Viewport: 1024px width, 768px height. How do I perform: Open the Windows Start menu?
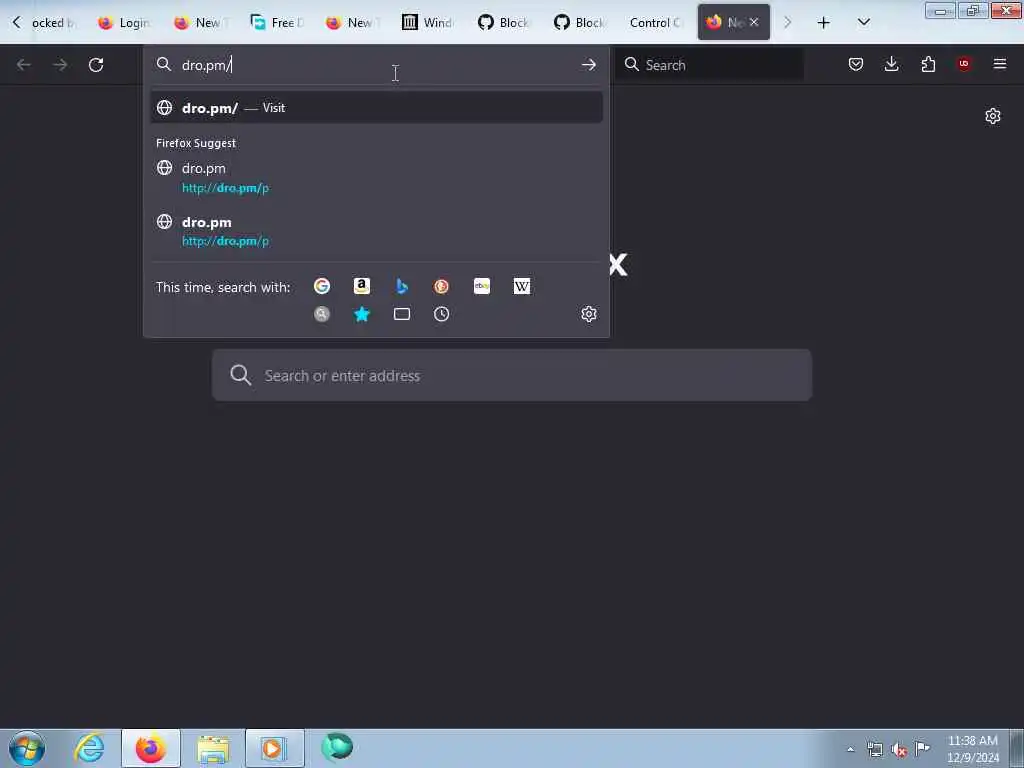27,748
